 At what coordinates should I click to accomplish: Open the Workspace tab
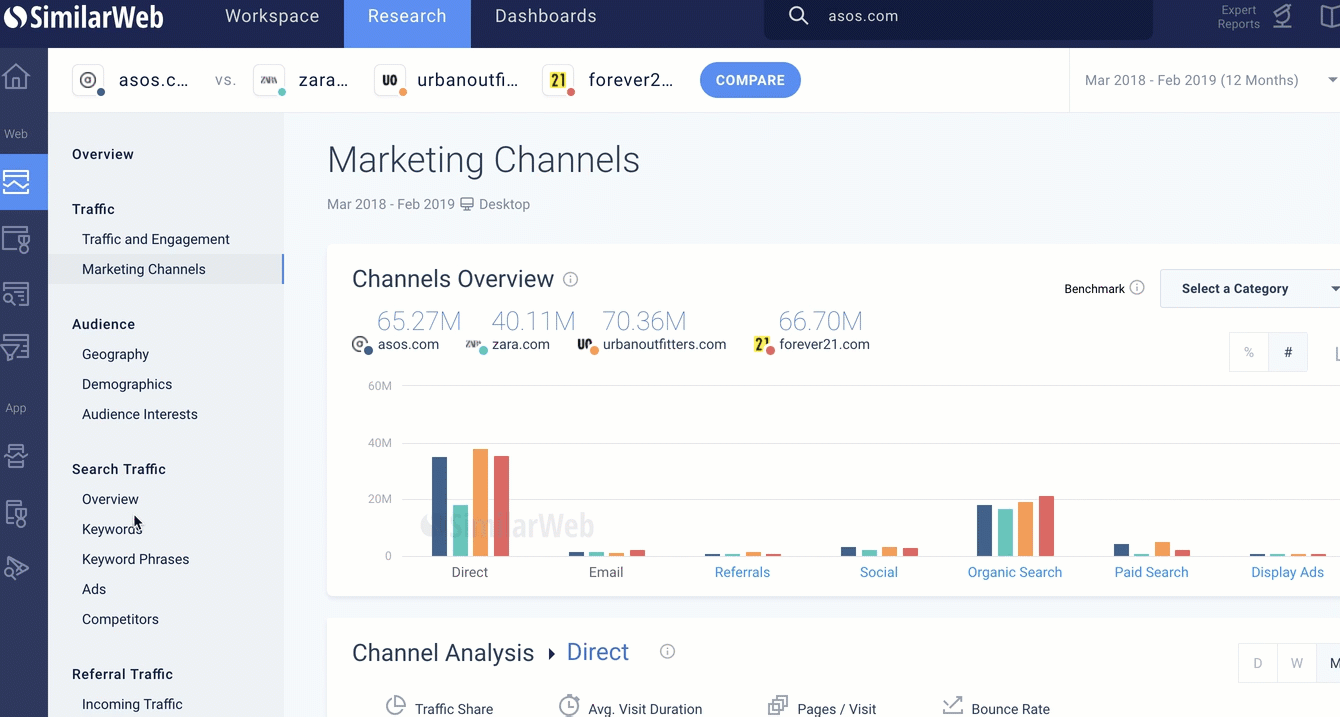tap(272, 16)
